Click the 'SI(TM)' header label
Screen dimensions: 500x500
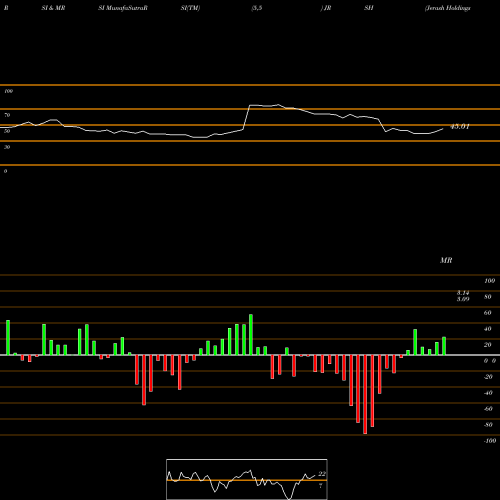(190, 8)
